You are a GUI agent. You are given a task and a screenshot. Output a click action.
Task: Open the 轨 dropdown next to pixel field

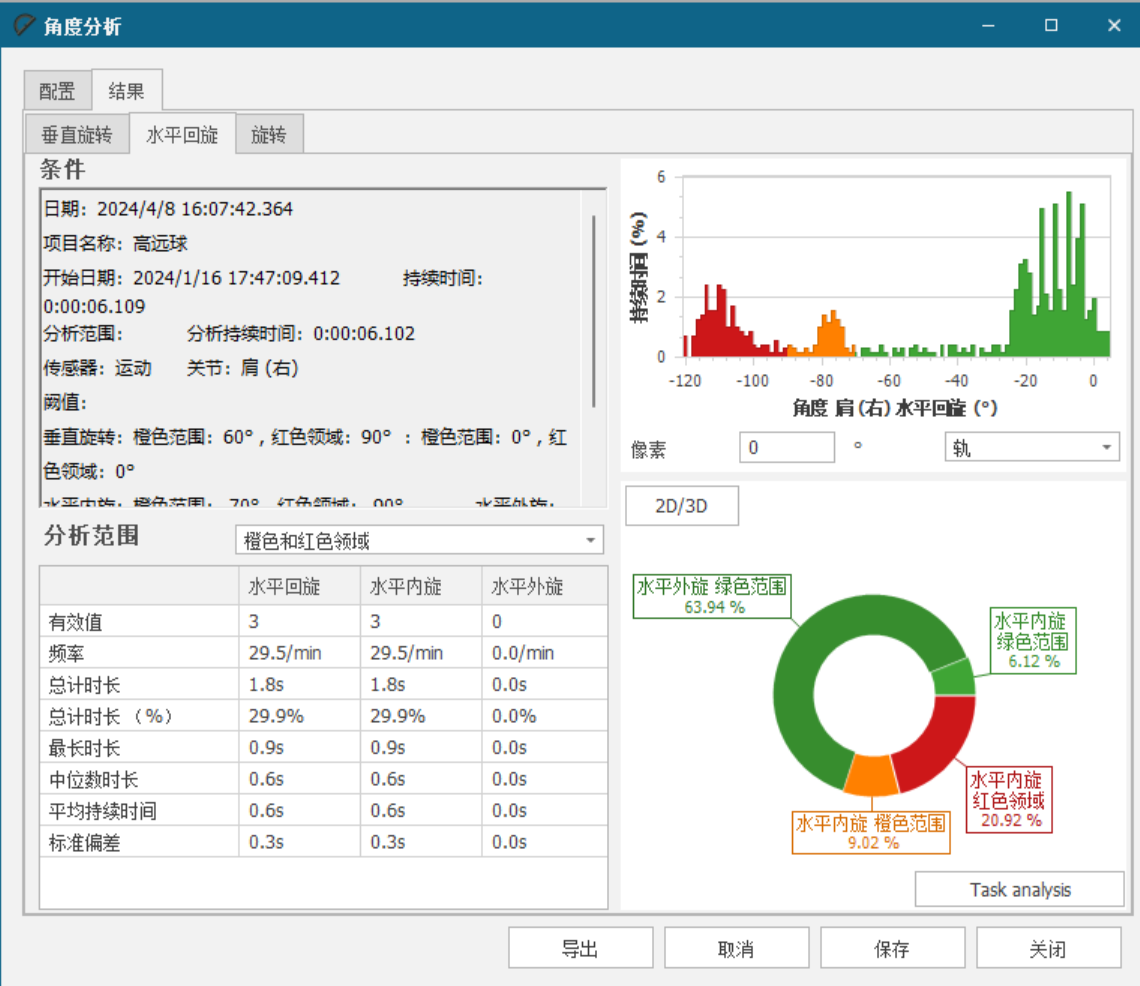(x=1031, y=448)
